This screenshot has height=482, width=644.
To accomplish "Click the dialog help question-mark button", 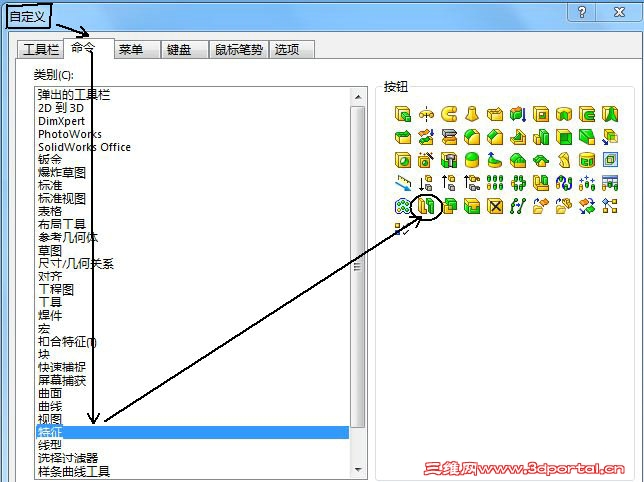I will pos(582,12).
